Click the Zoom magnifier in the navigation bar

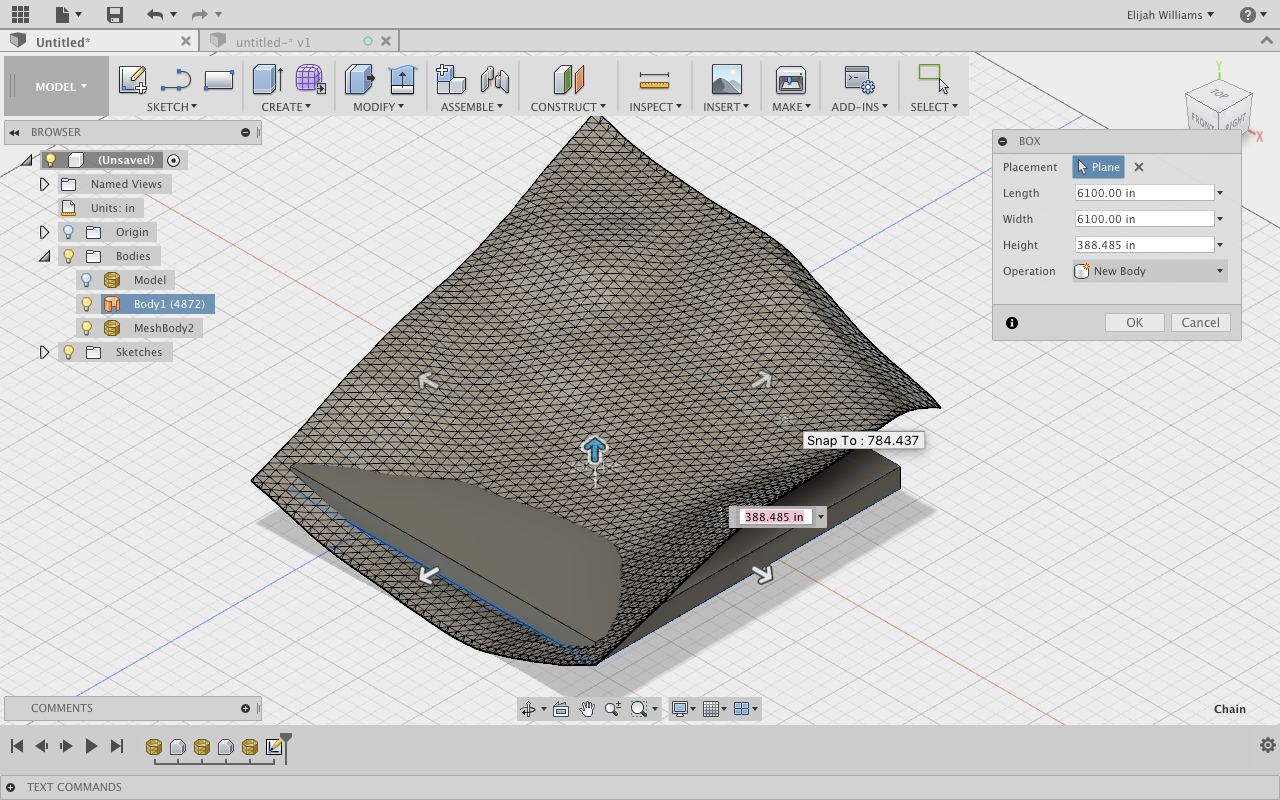(x=612, y=708)
